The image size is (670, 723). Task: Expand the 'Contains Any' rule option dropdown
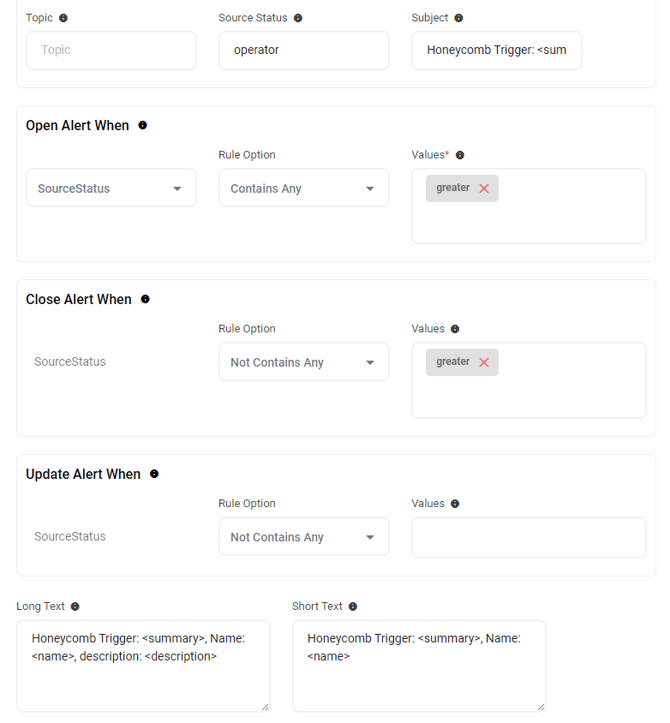[x=303, y=188]
